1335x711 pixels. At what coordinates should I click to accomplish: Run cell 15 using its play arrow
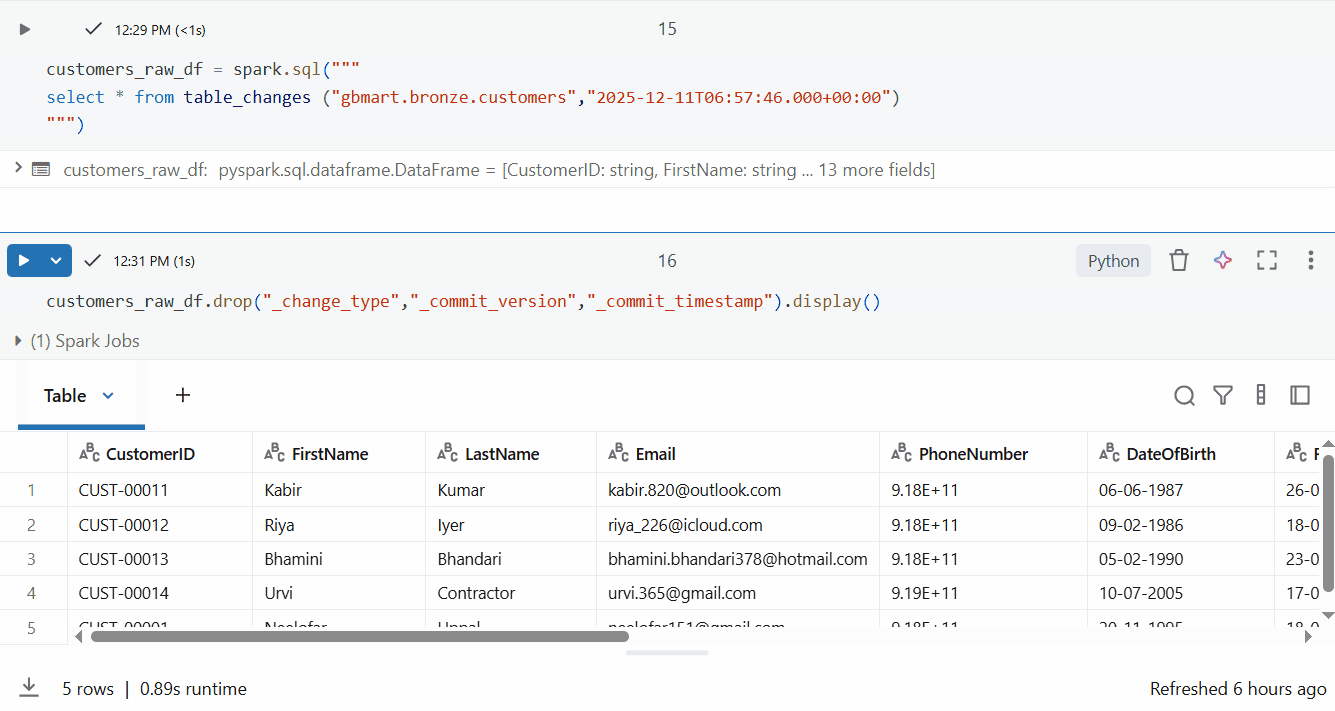click(x=25, y=30)
